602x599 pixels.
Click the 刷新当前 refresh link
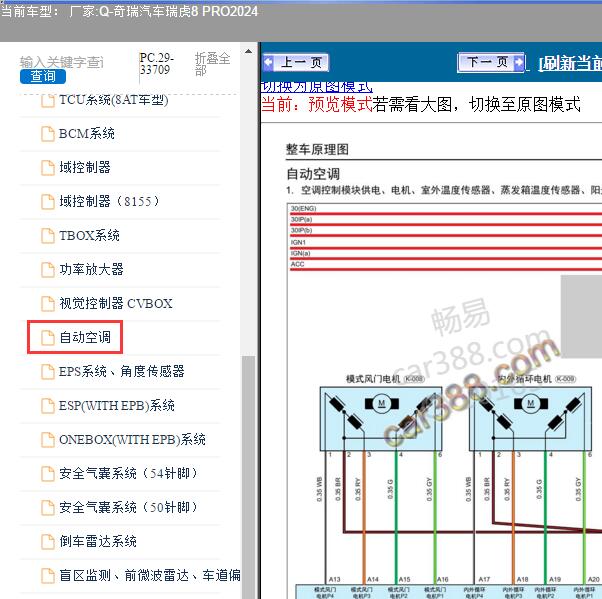[570, 63]
